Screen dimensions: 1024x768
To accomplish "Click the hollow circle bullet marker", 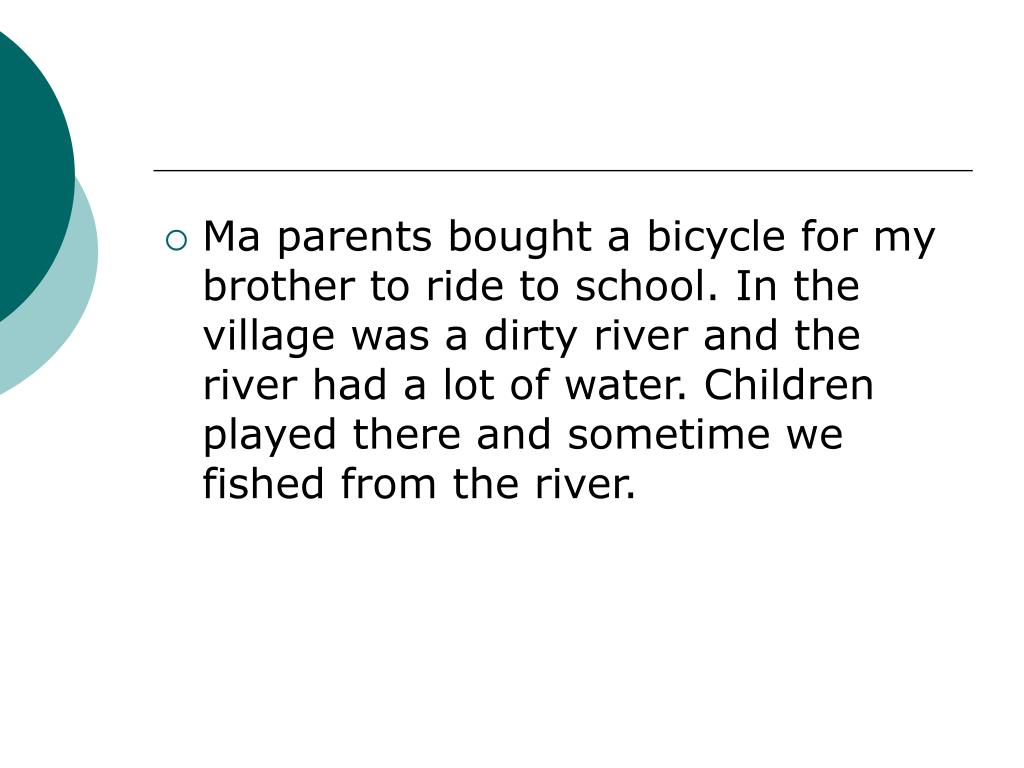I will coord(176,241).
